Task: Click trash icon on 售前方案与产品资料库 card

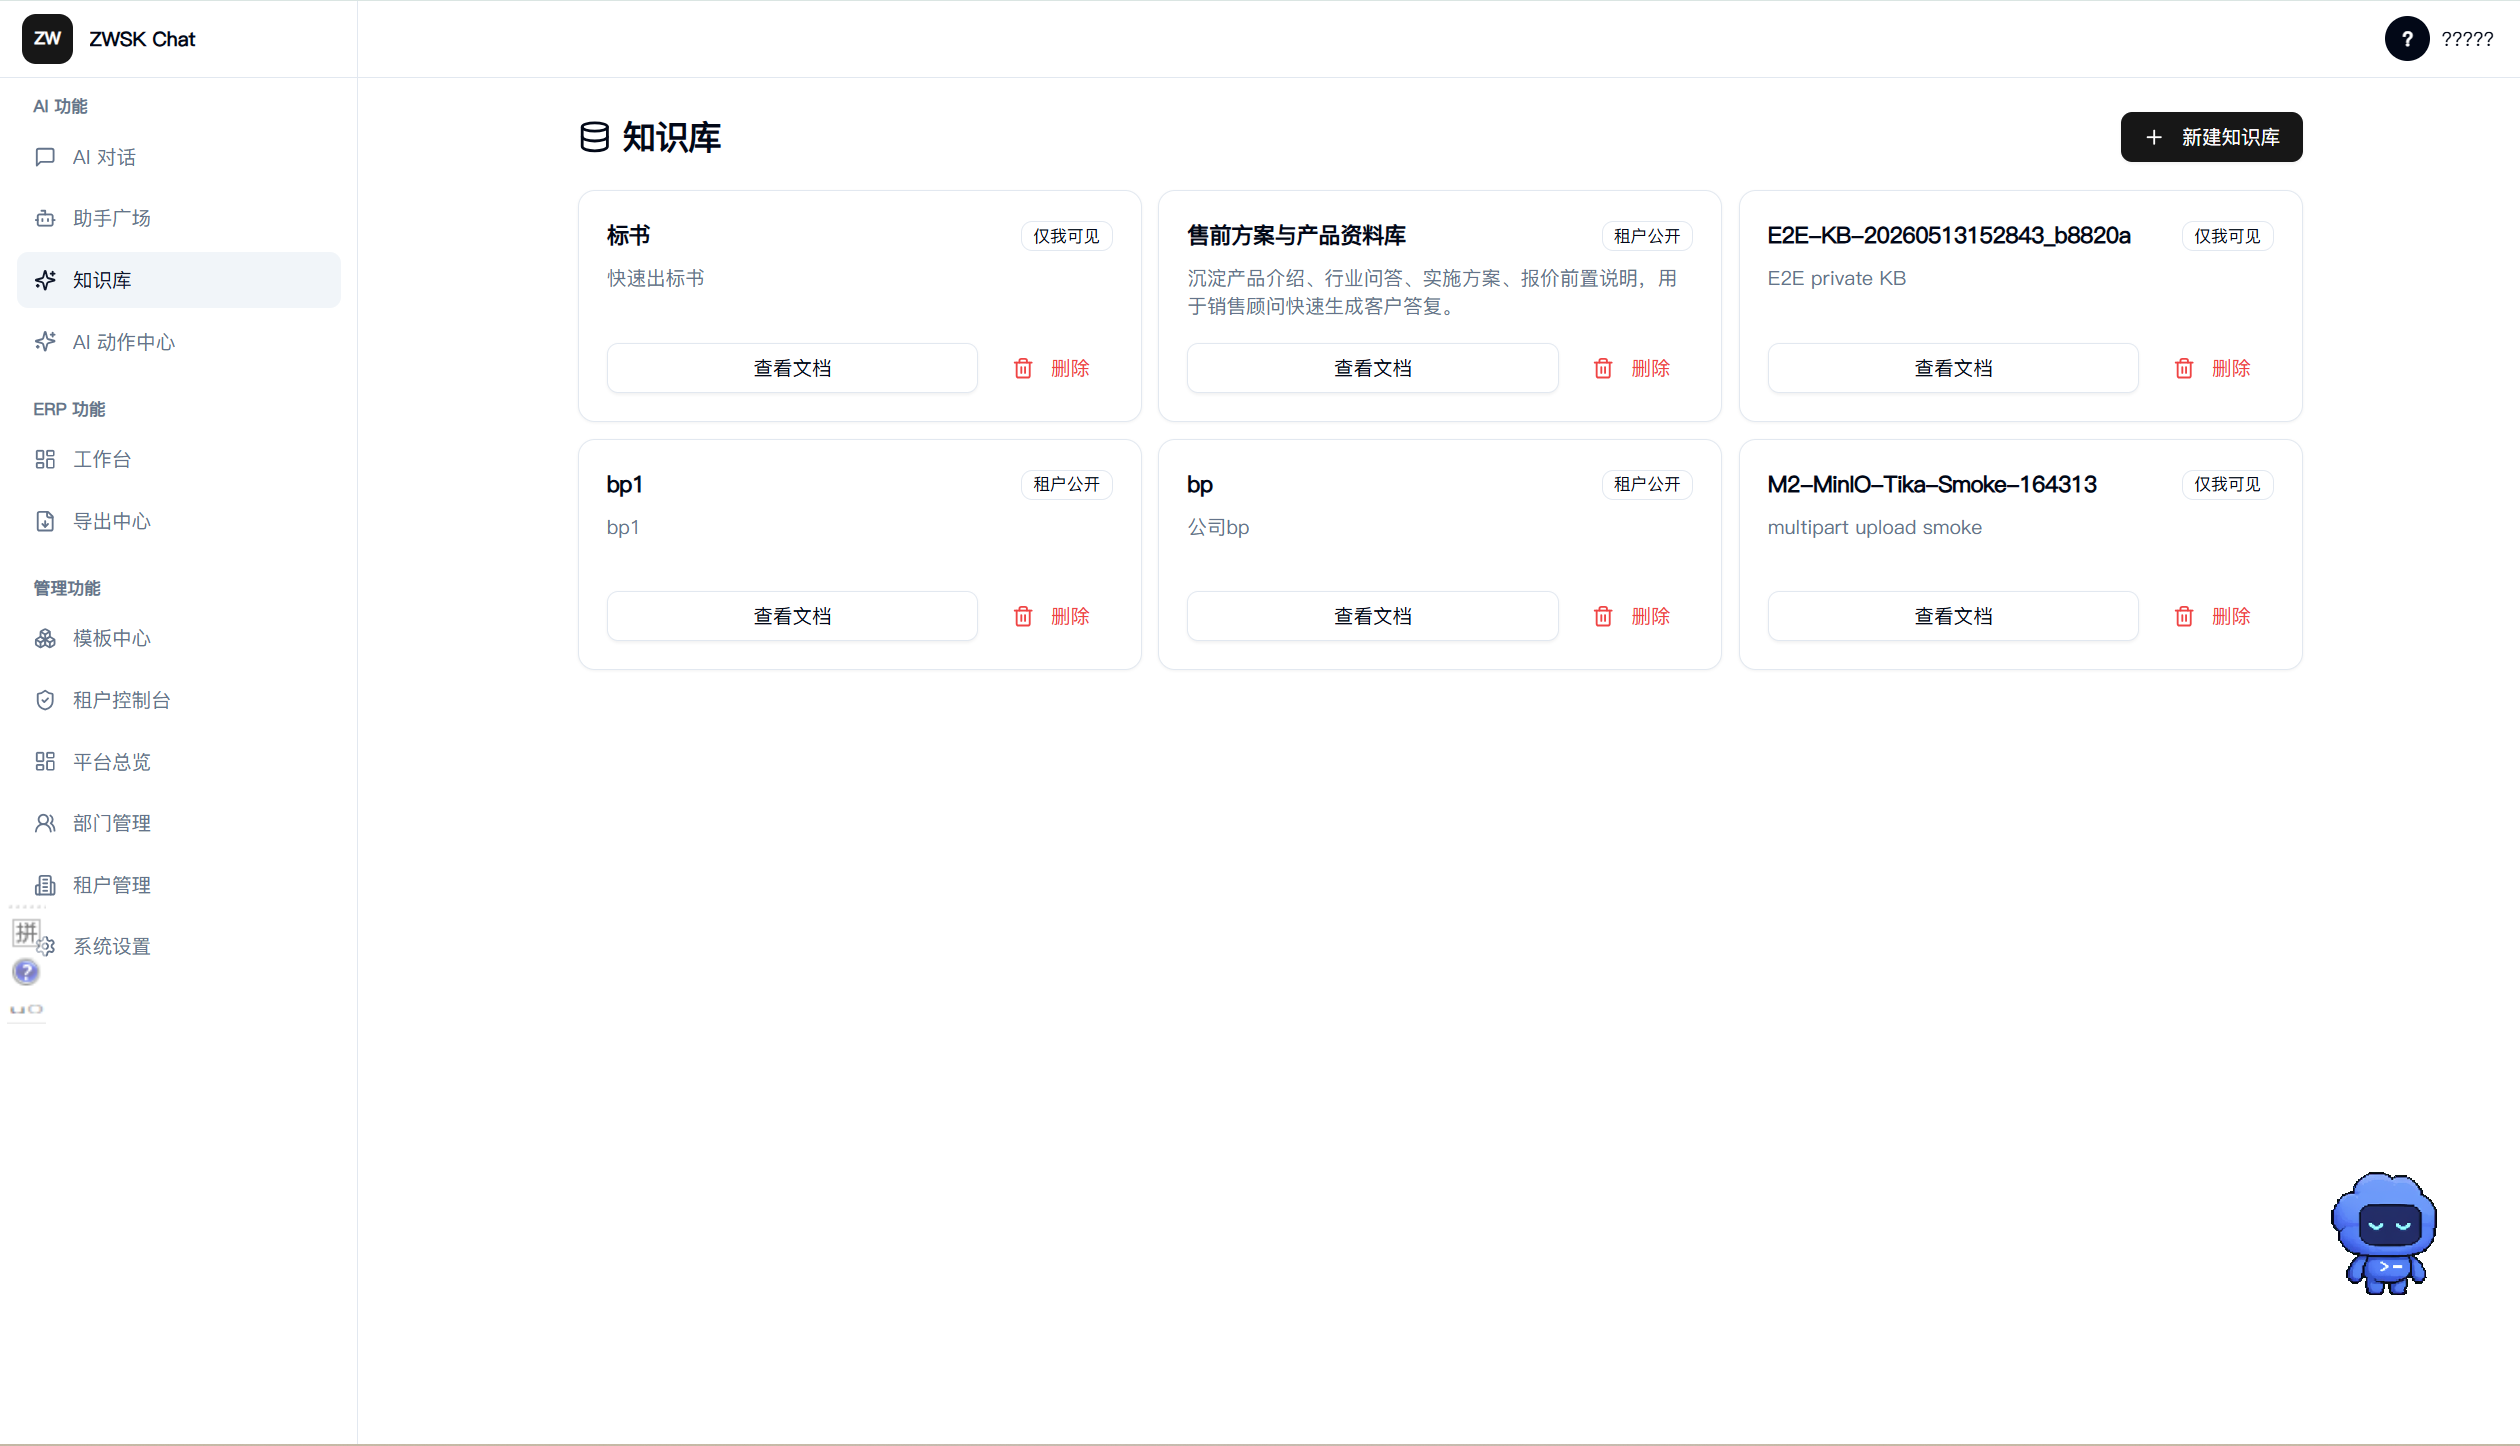Action: click(x=1603, y=368)
